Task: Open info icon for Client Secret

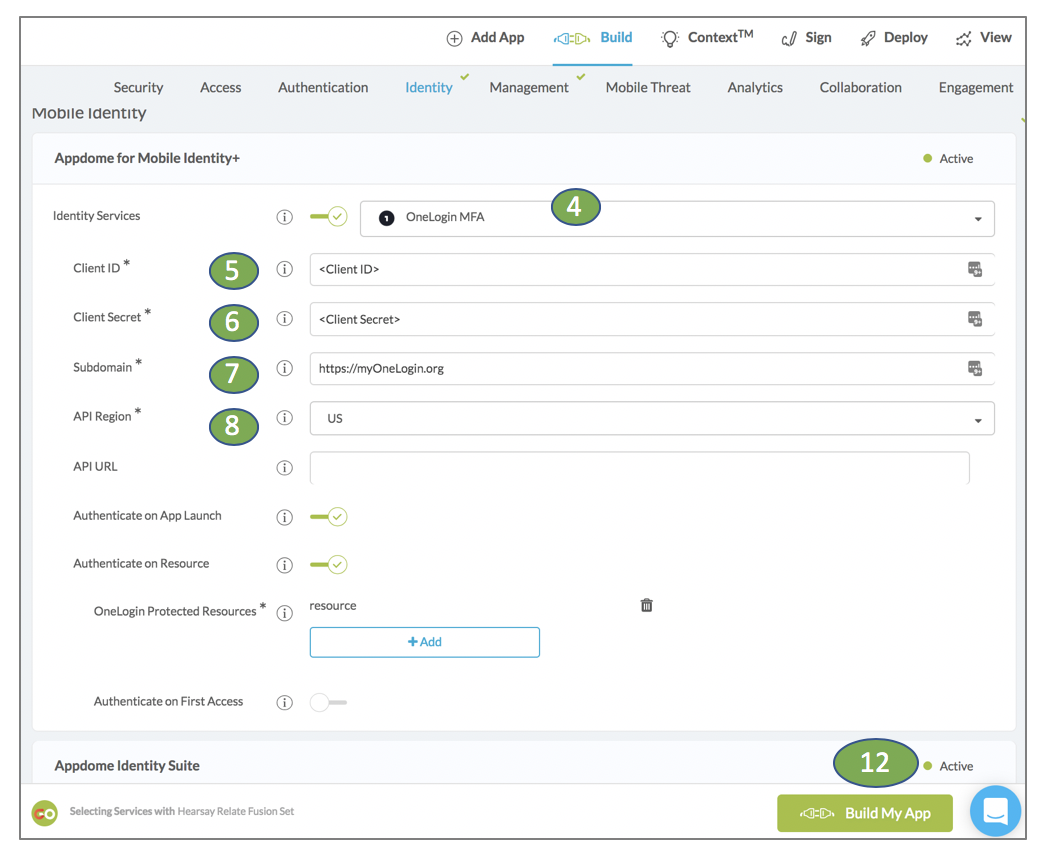Action: pyautogui.click(x=284, y=319)
